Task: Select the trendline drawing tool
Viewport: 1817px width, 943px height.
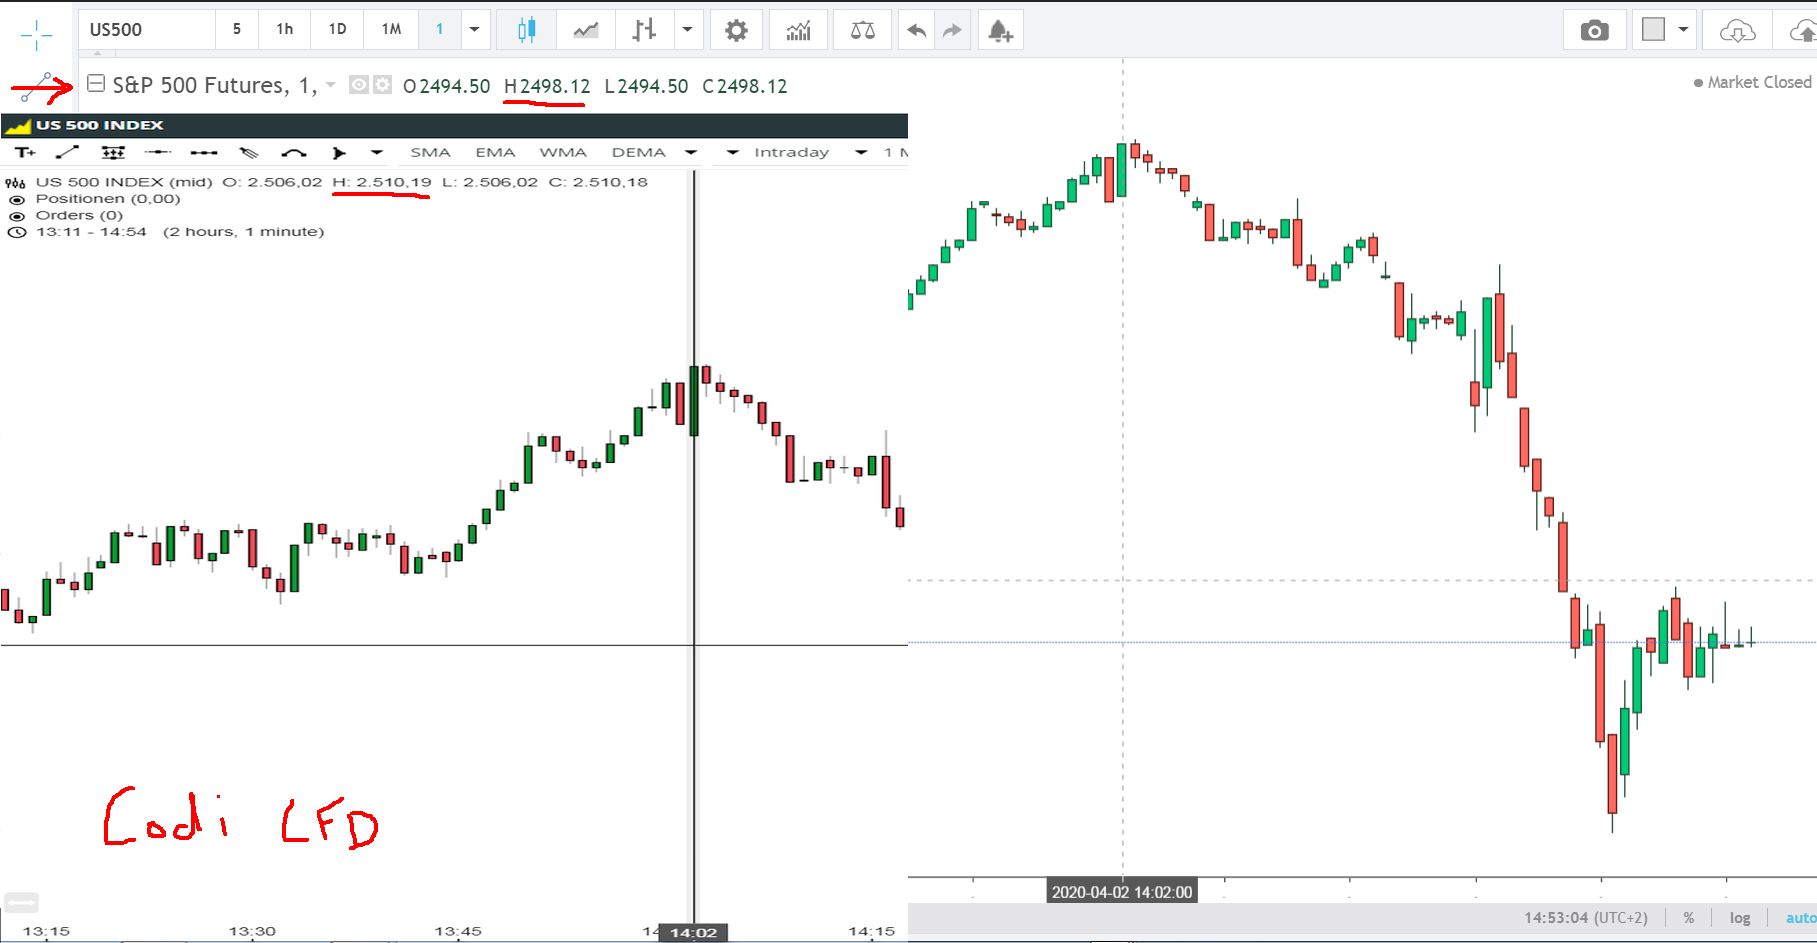Action: 67,152
